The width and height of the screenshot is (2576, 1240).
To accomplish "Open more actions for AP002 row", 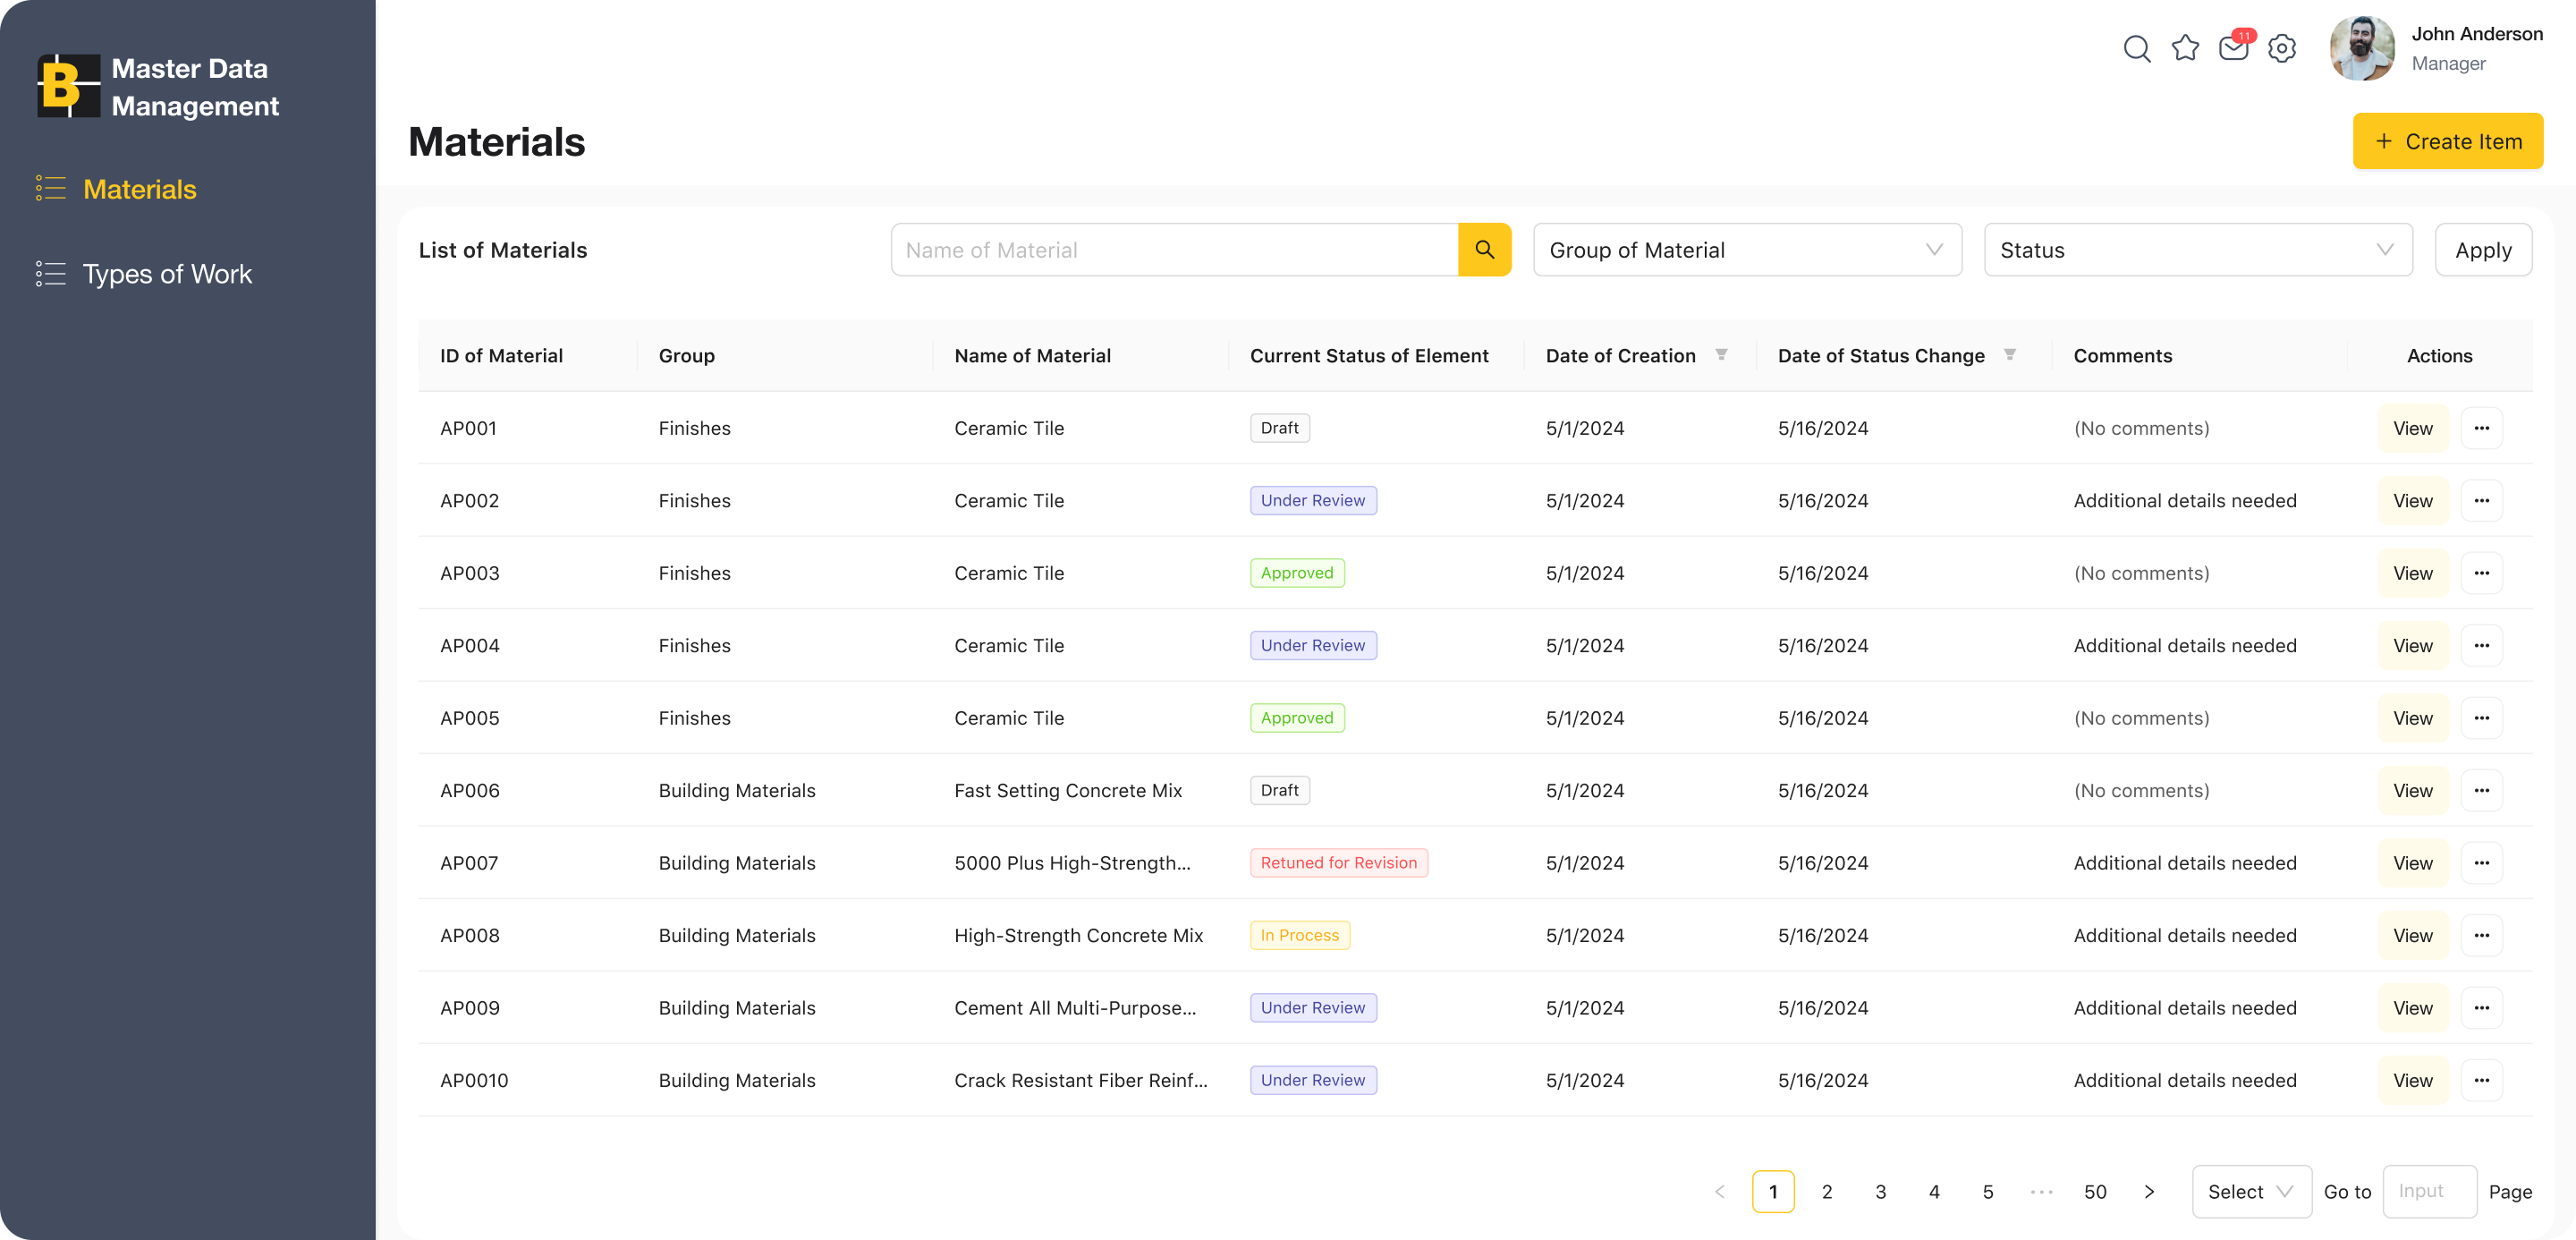I will pos(2481,501).
